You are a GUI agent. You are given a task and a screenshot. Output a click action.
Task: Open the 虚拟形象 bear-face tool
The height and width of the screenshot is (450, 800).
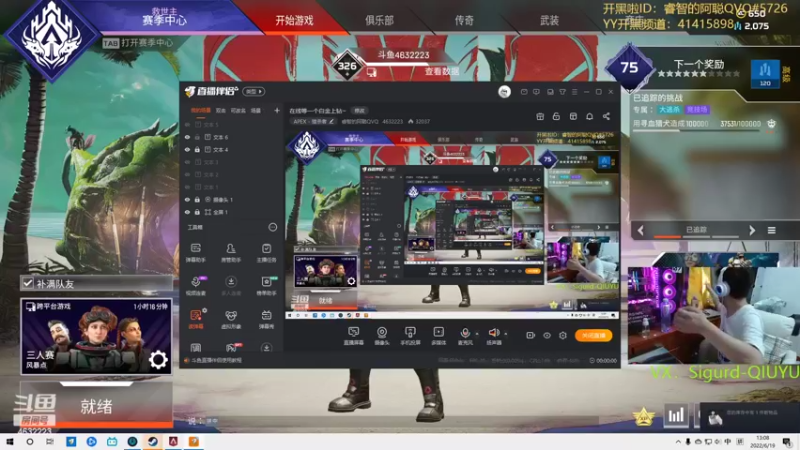pos(231,319)
